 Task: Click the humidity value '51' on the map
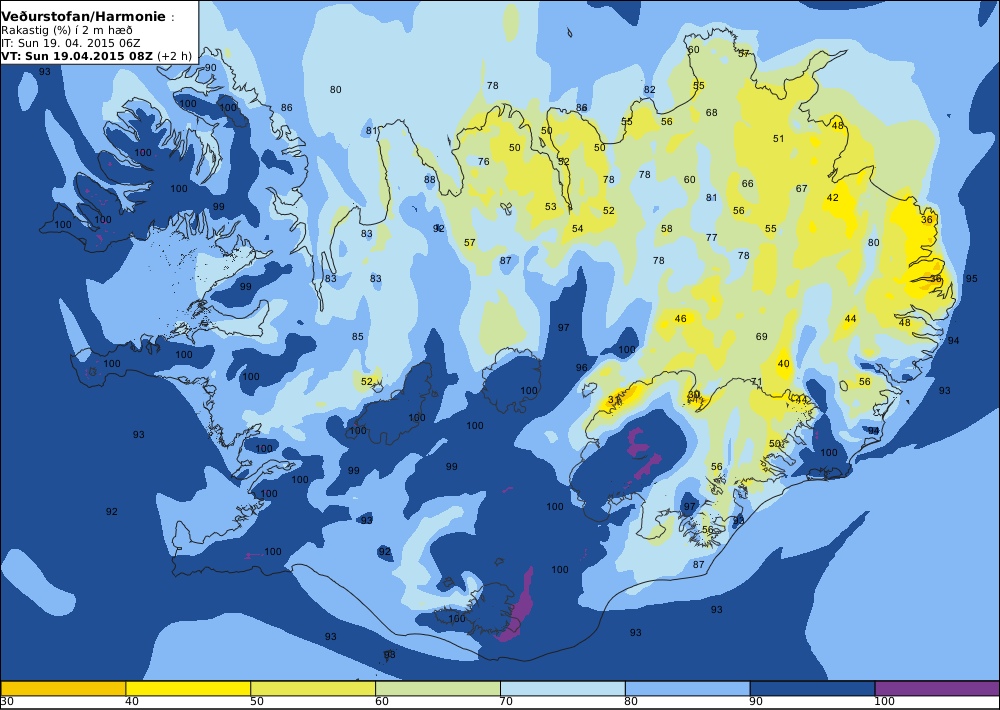778,138
